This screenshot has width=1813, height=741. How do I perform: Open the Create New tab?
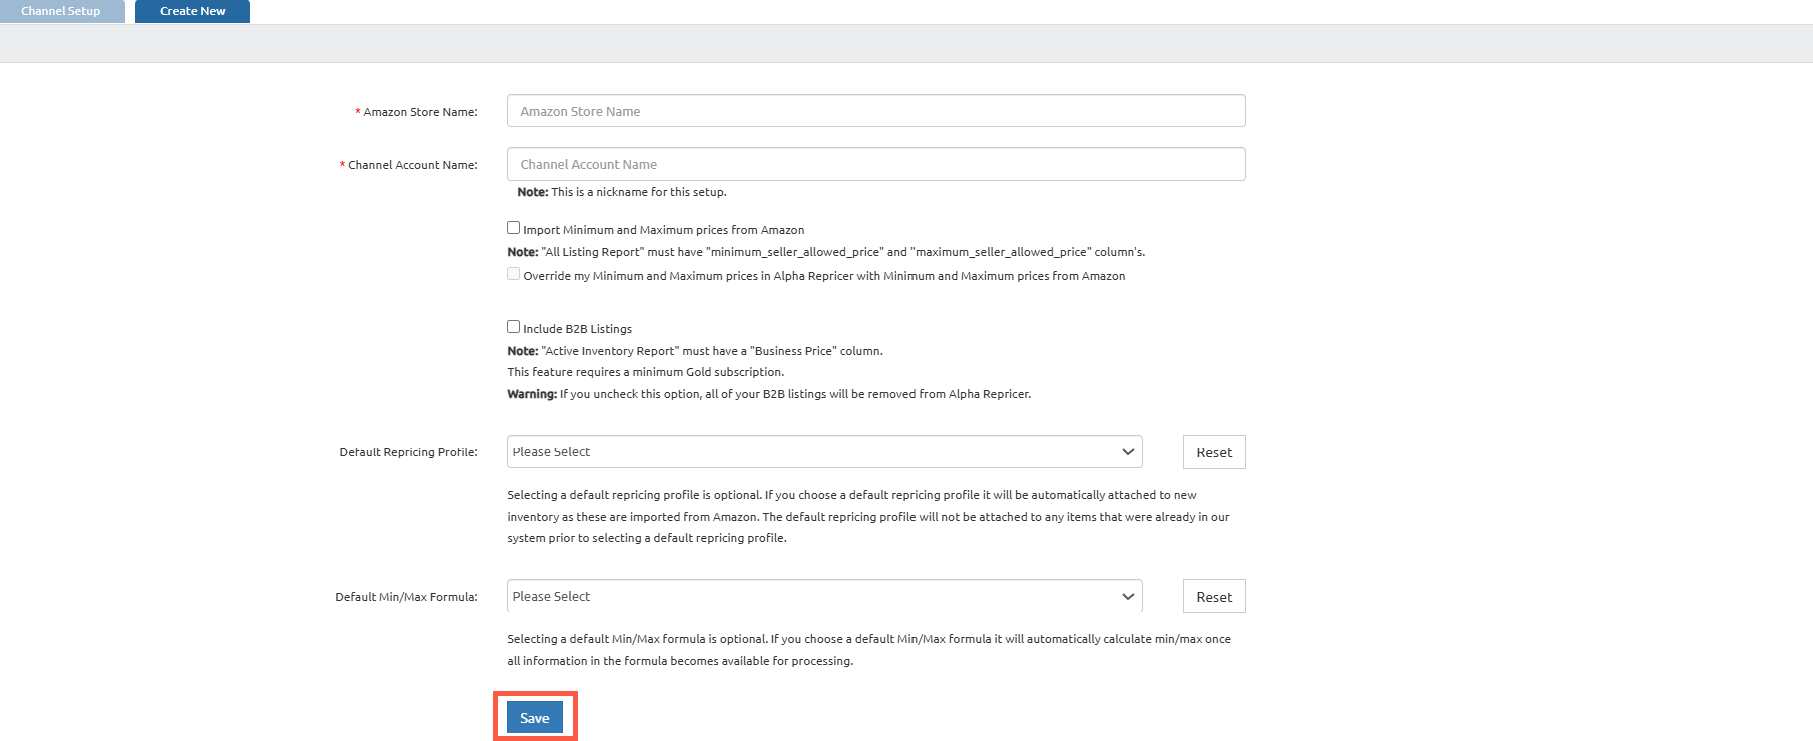point(192,11)
